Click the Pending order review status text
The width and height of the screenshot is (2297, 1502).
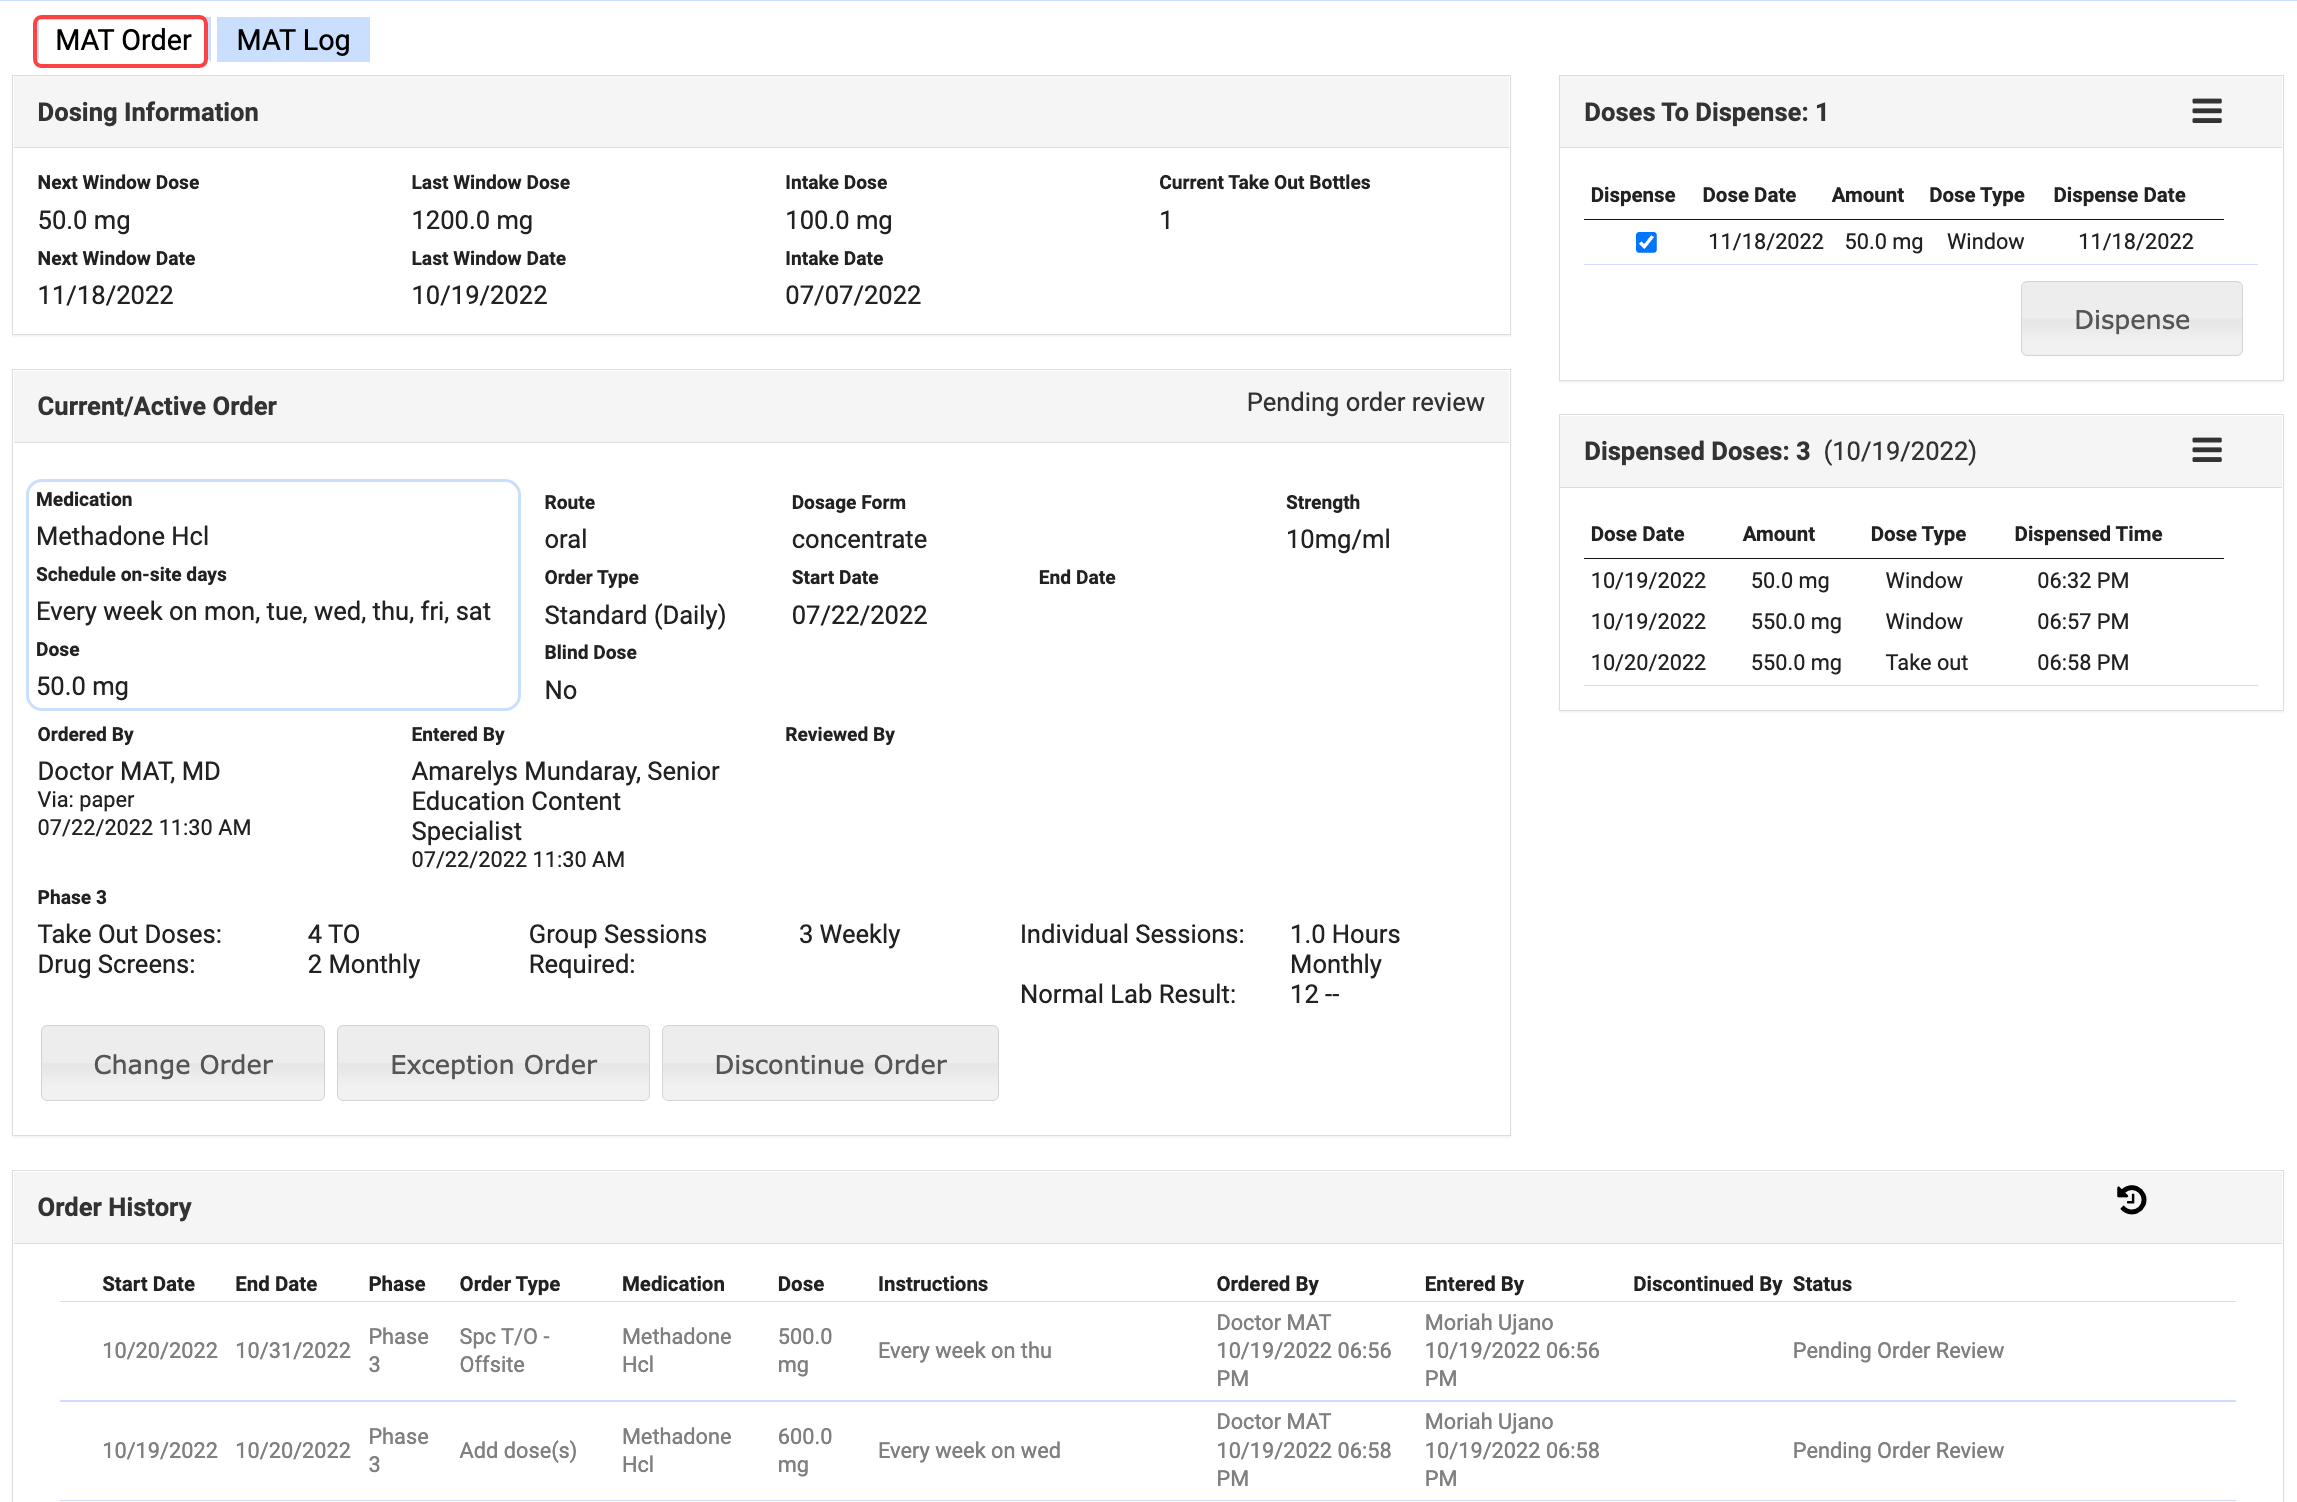pos(1364,402)
